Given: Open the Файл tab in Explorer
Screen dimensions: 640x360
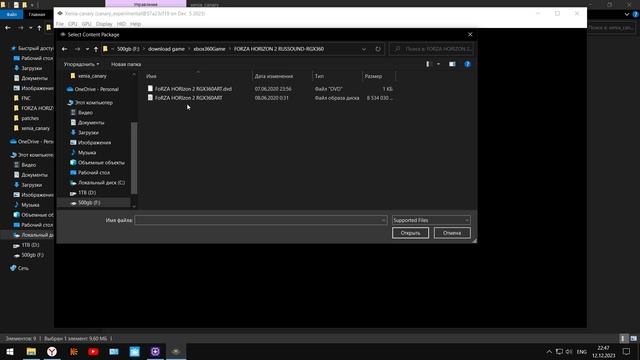Looking at the screenshot, I should (12, 14).
